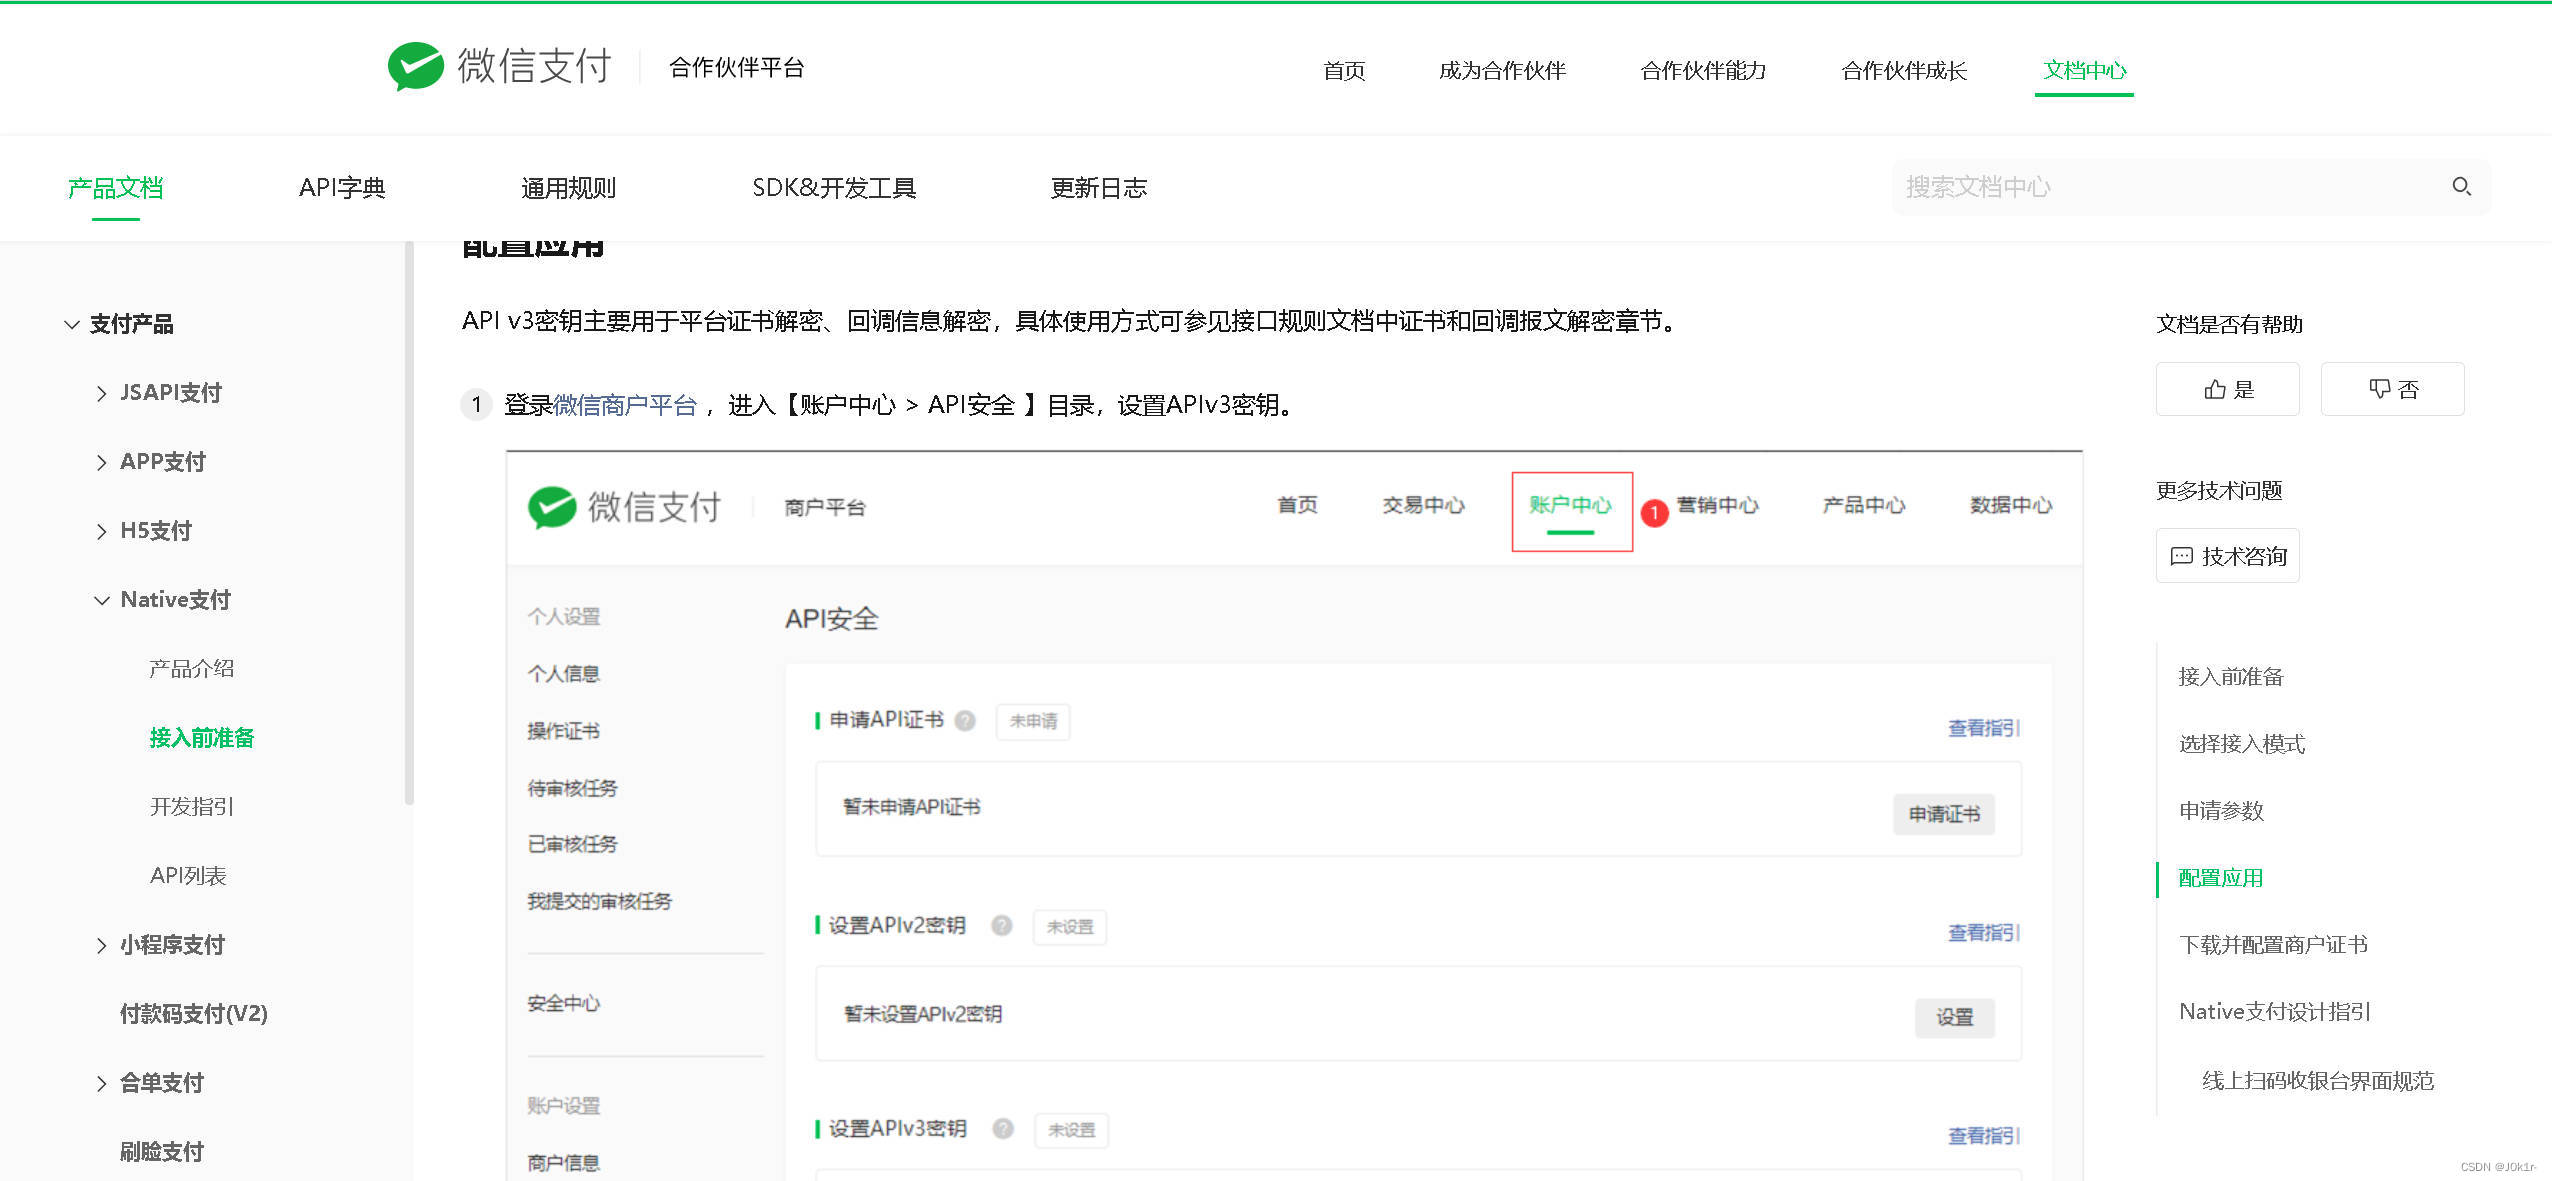The height and width of the screenshot is (1181, 2552).
Task: Click the thumbs-down 否 button
Action: [2392, 389]
